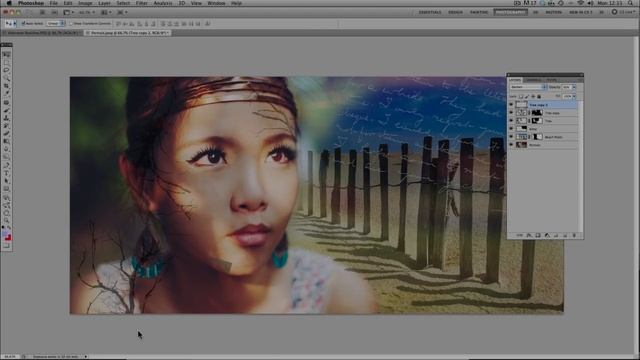Select the Crop tool
Image resolution: width=640 pixels, height=360 pixels.
pos(7,86)
